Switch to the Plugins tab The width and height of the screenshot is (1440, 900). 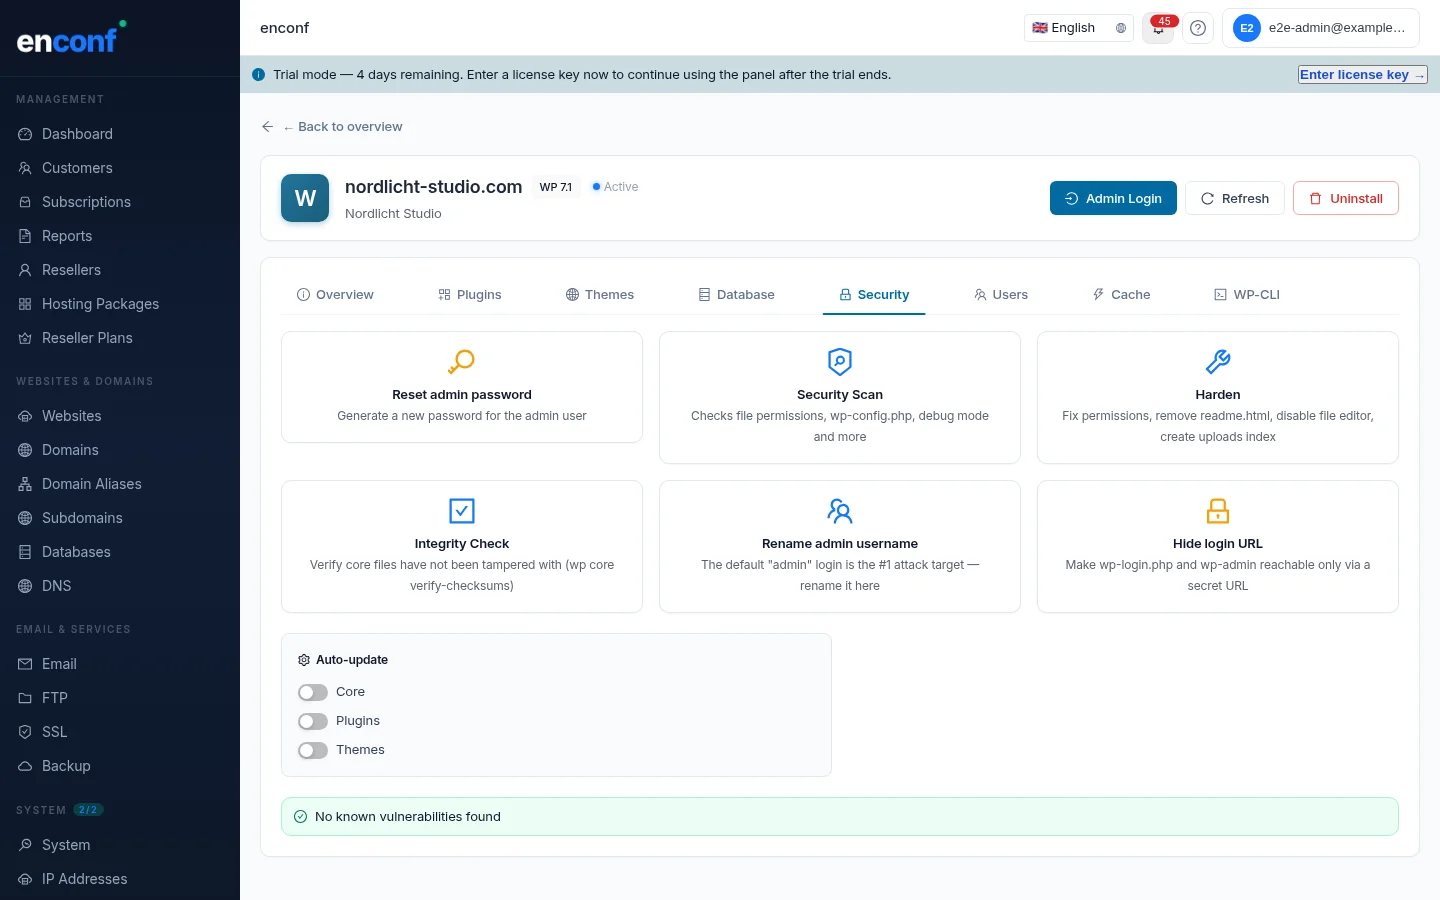pyautogui.click(x=470, y=295)
